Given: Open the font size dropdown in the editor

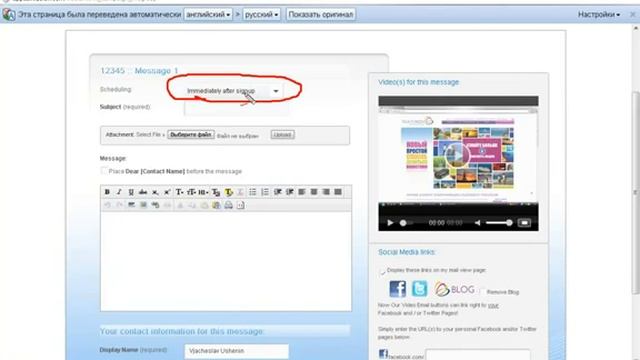Looking at the screenshot, I should 191,192.
